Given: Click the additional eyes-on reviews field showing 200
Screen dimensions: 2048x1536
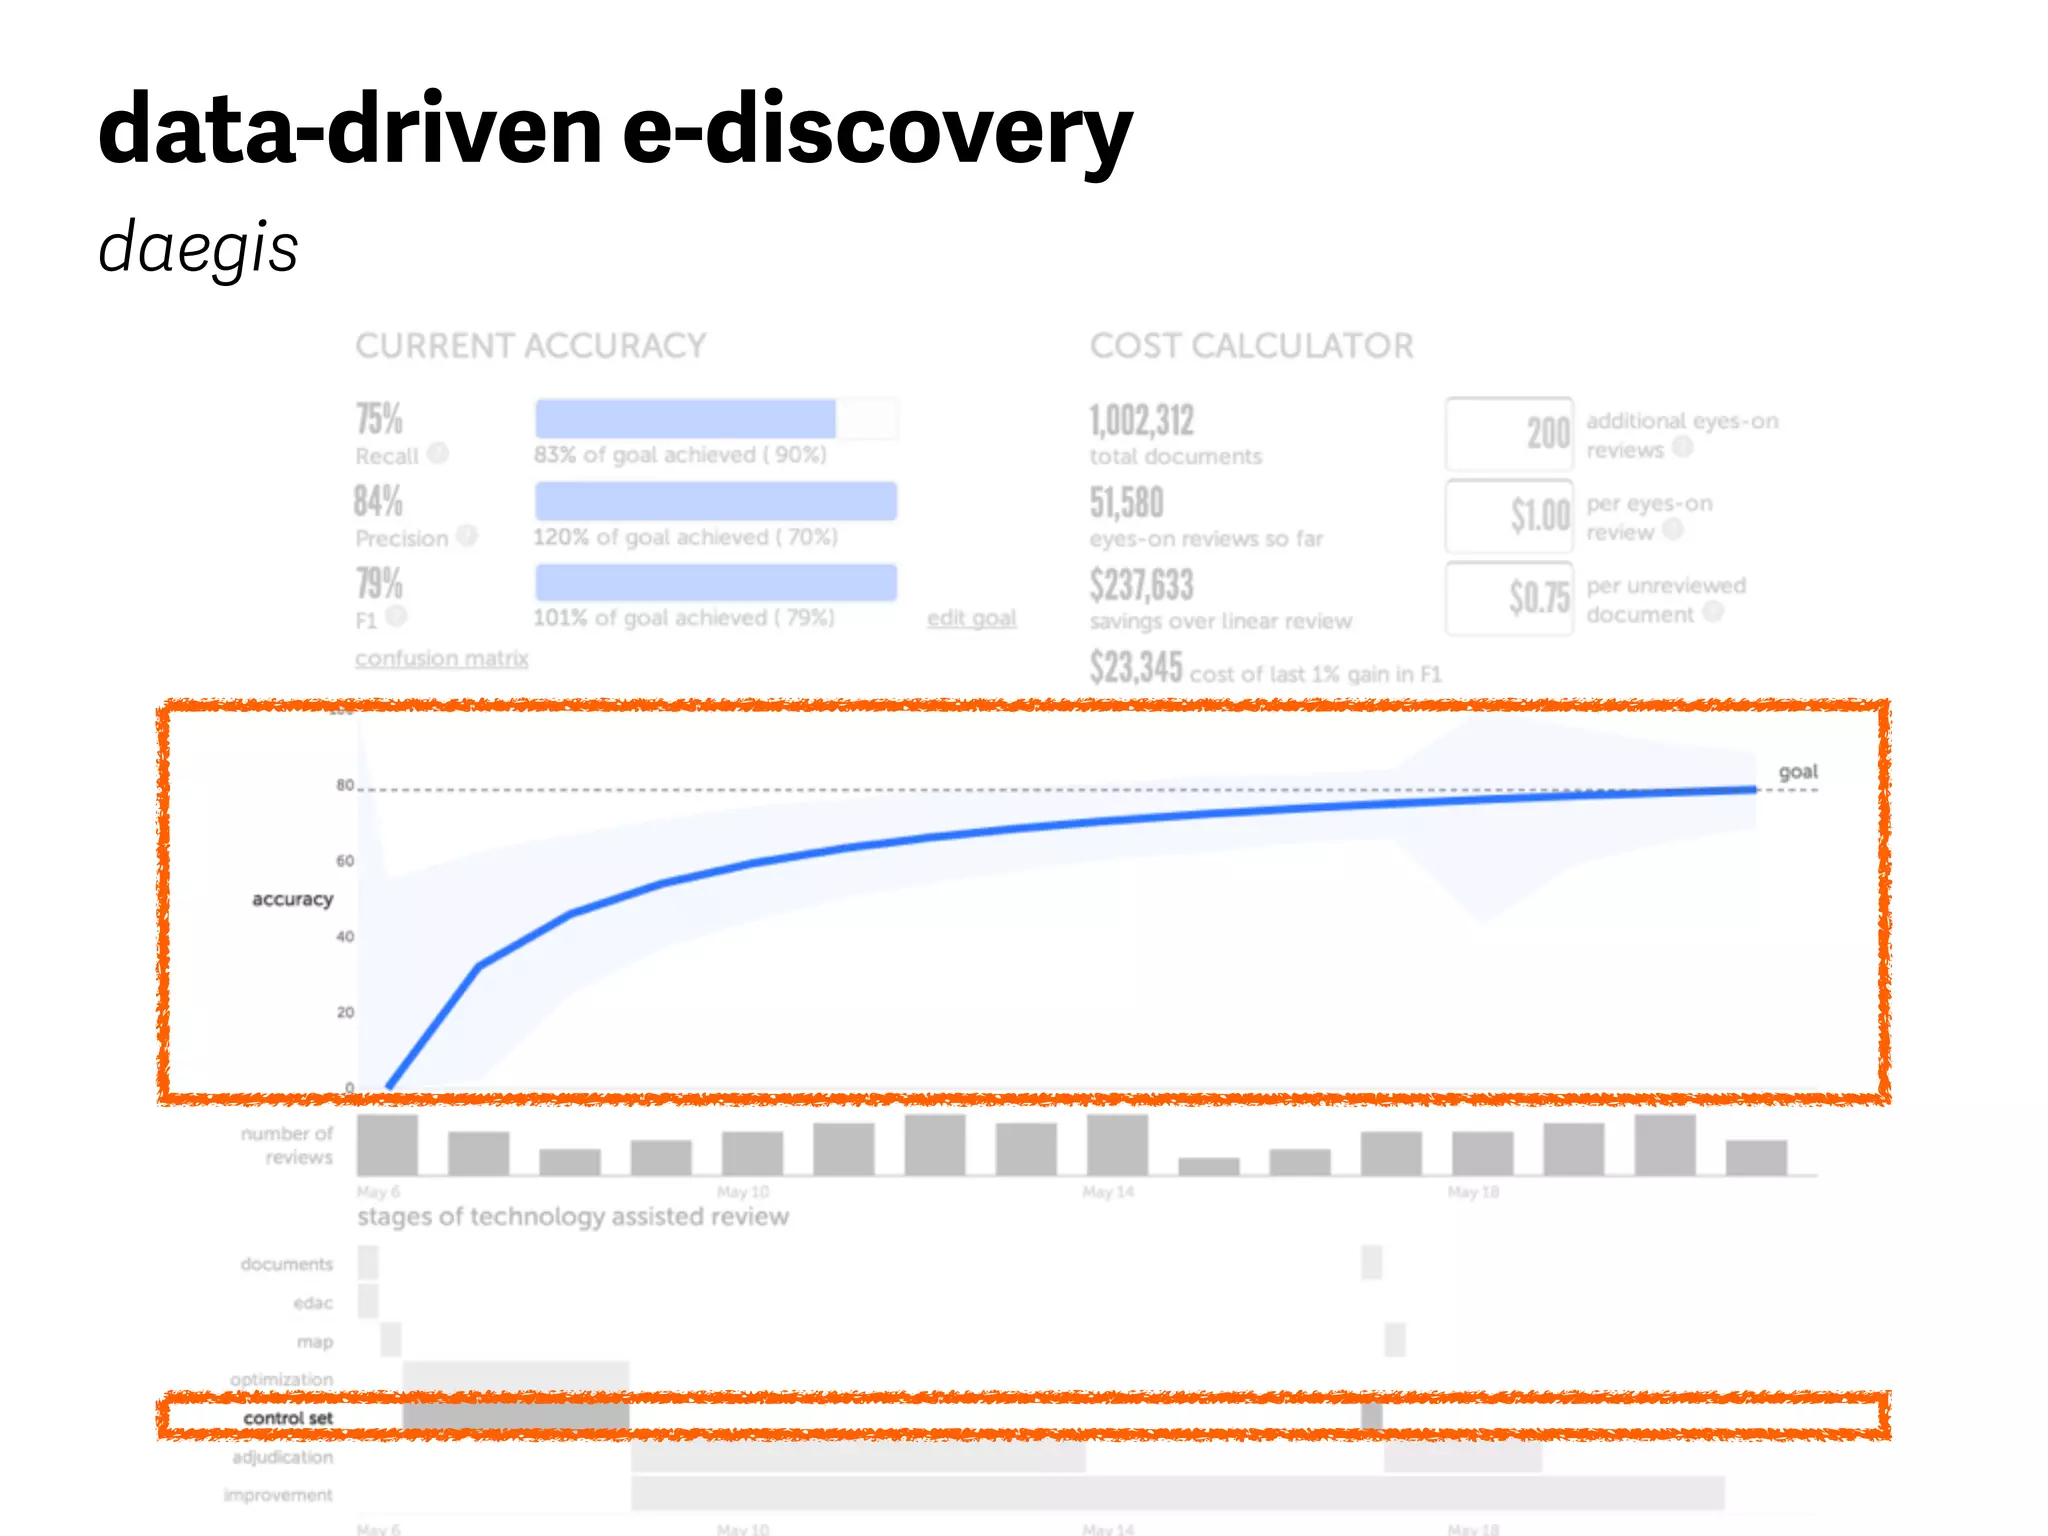Looking at the screenshot, I should [1509, 434].
